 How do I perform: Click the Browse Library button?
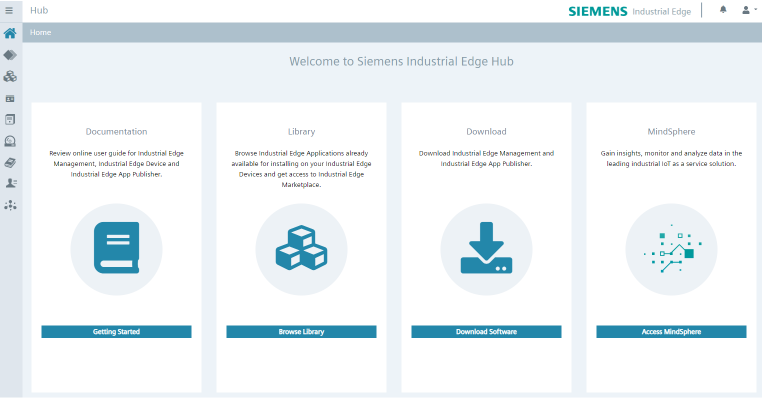coord(301,332)
